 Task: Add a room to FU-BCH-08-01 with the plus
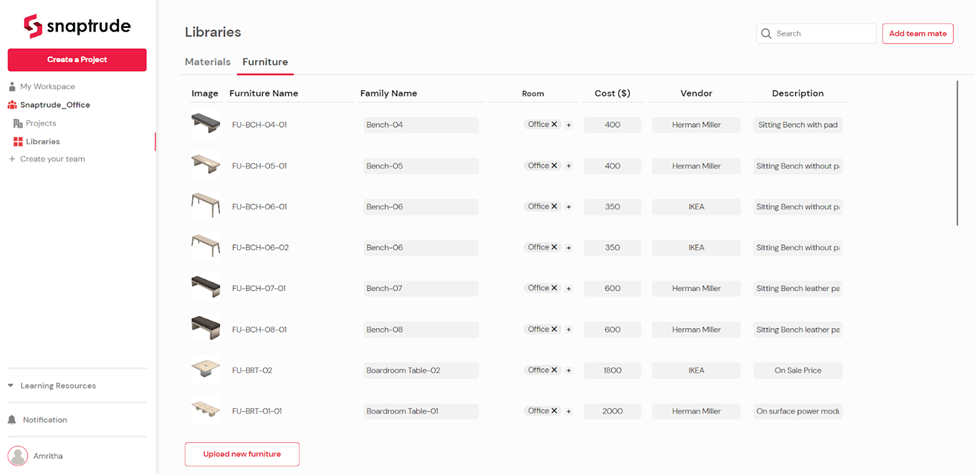point(569,330)
